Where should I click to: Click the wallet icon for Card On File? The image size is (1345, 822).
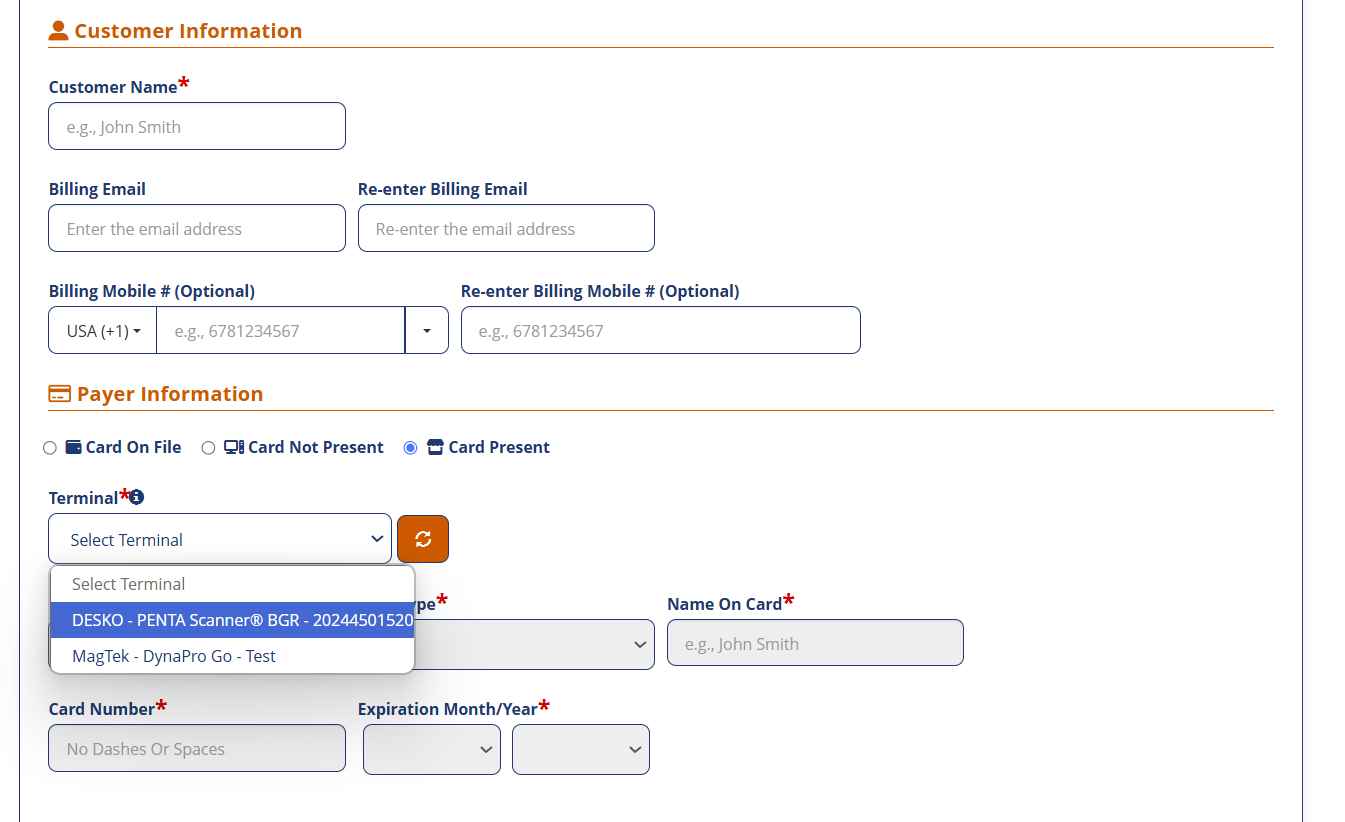(x=73, y=447)
